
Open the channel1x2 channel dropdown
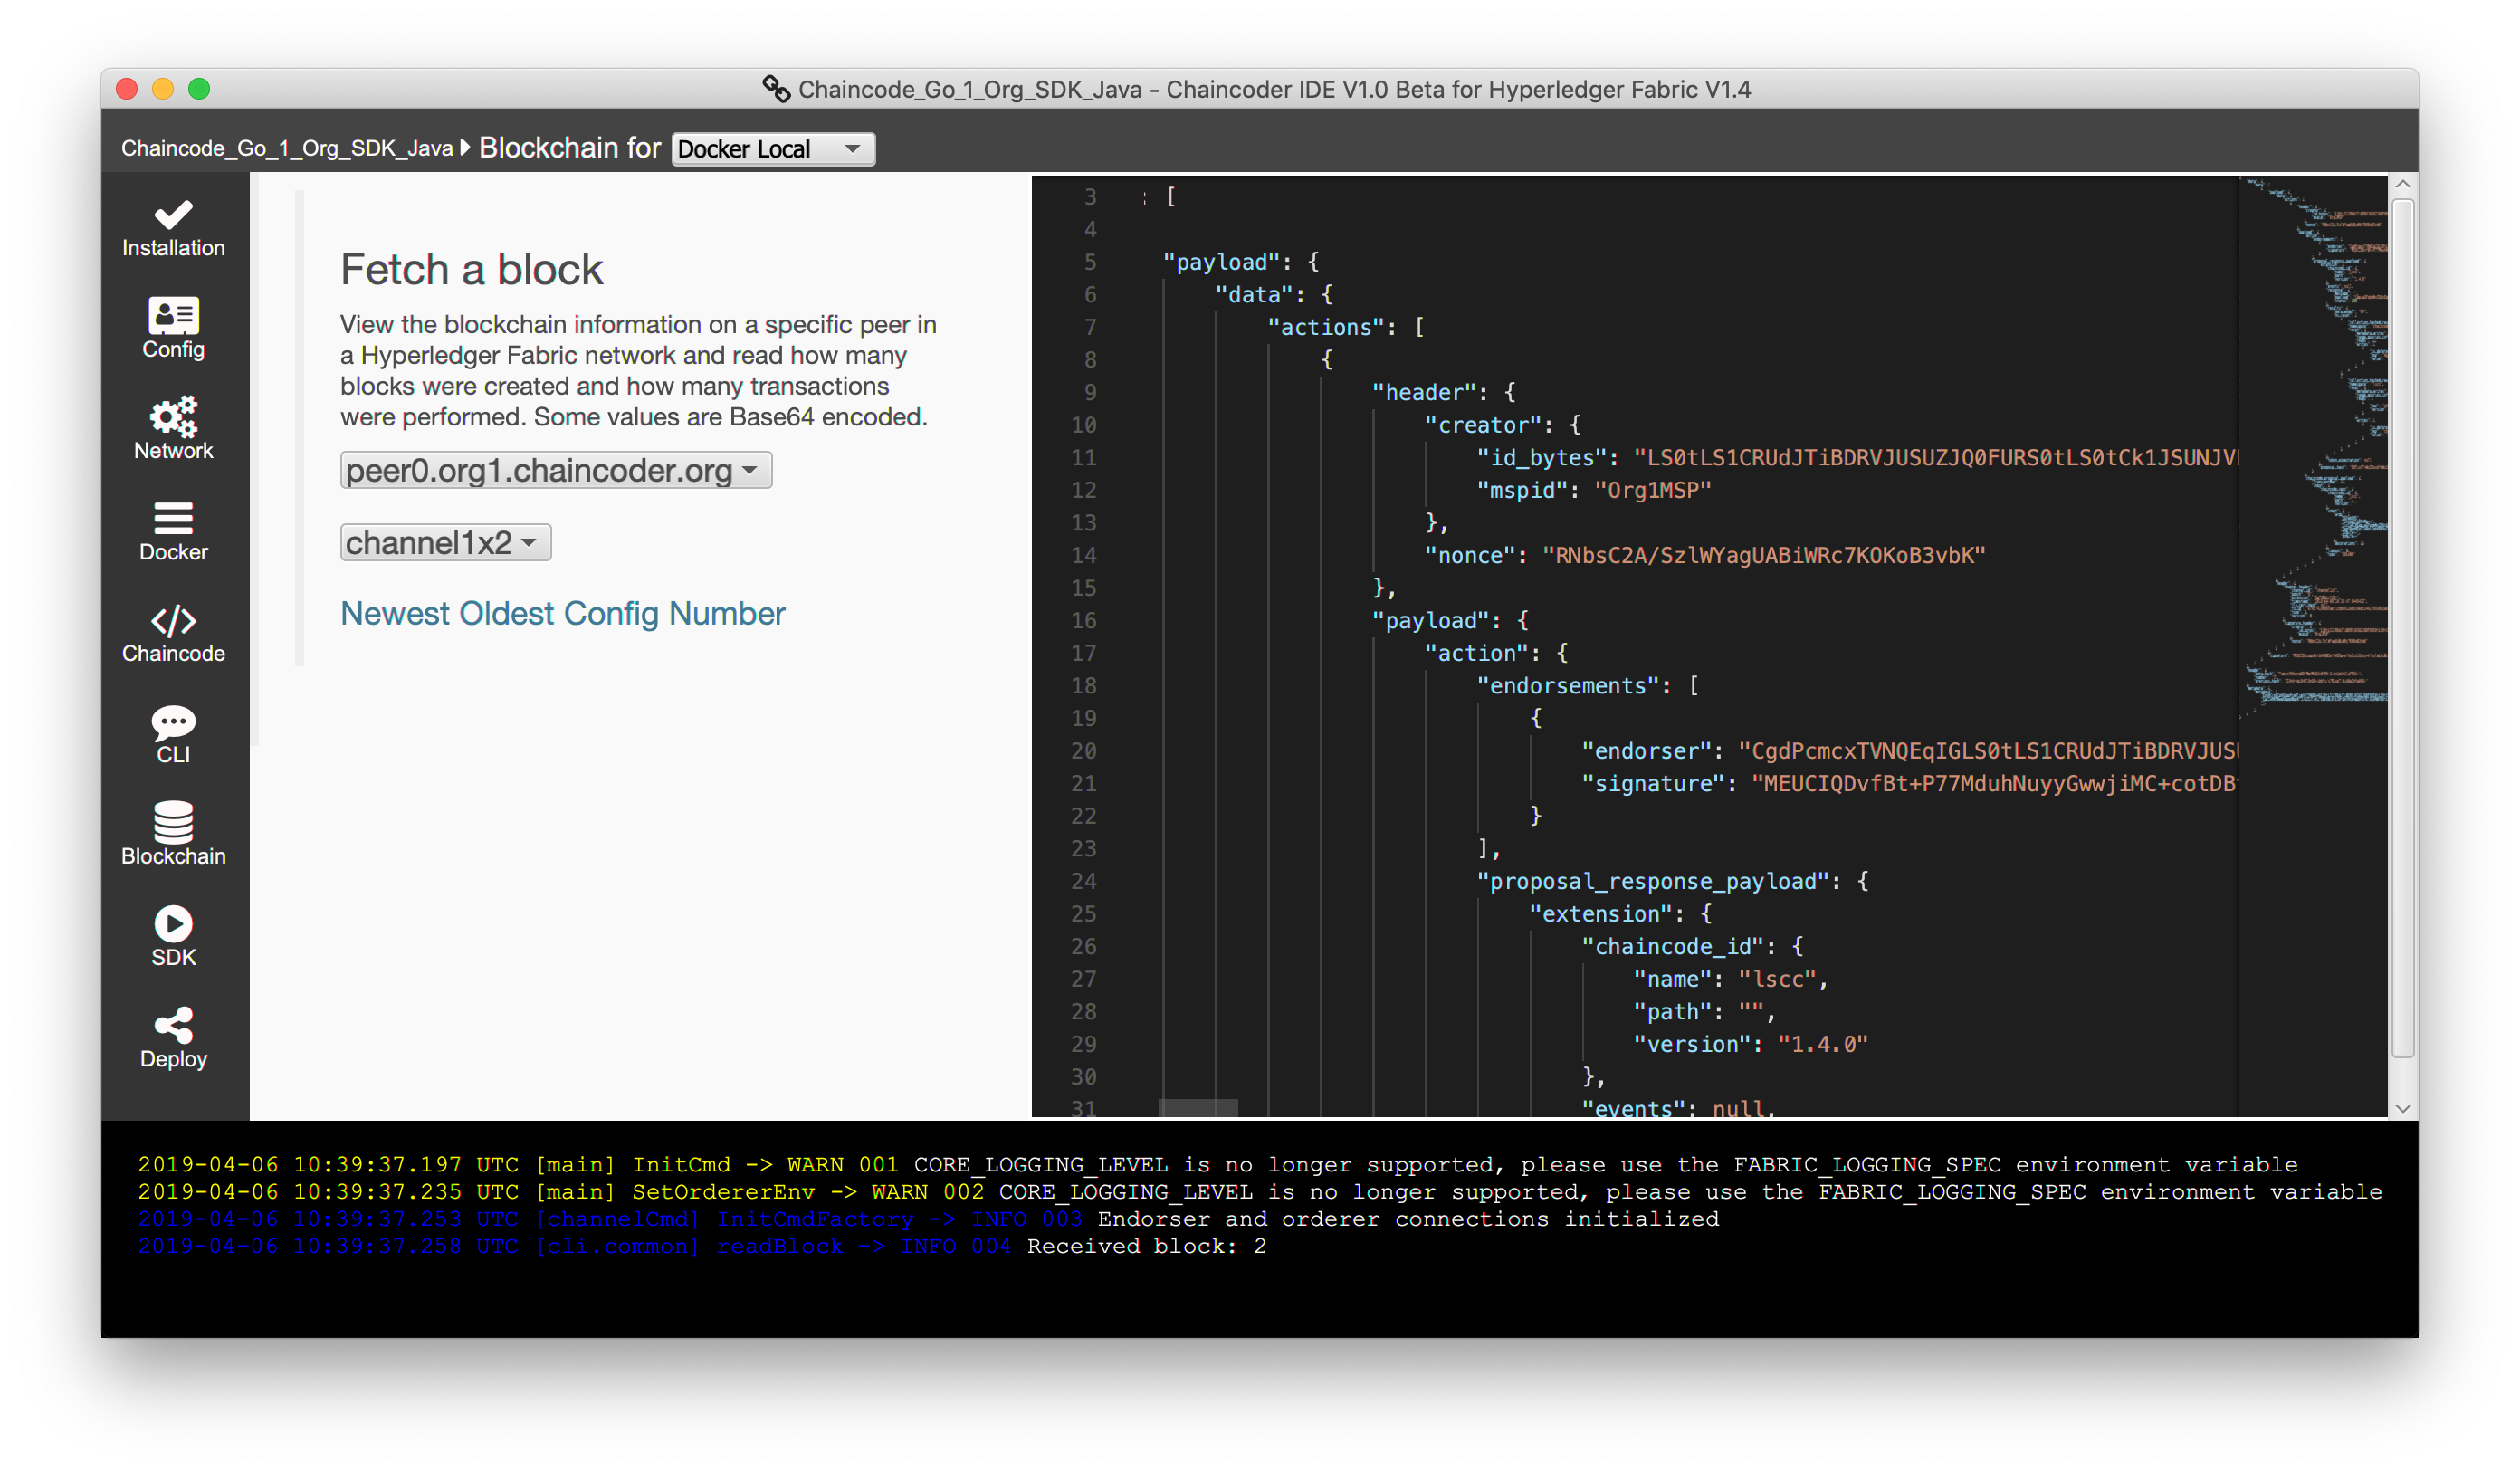click(x=445, y=542)
